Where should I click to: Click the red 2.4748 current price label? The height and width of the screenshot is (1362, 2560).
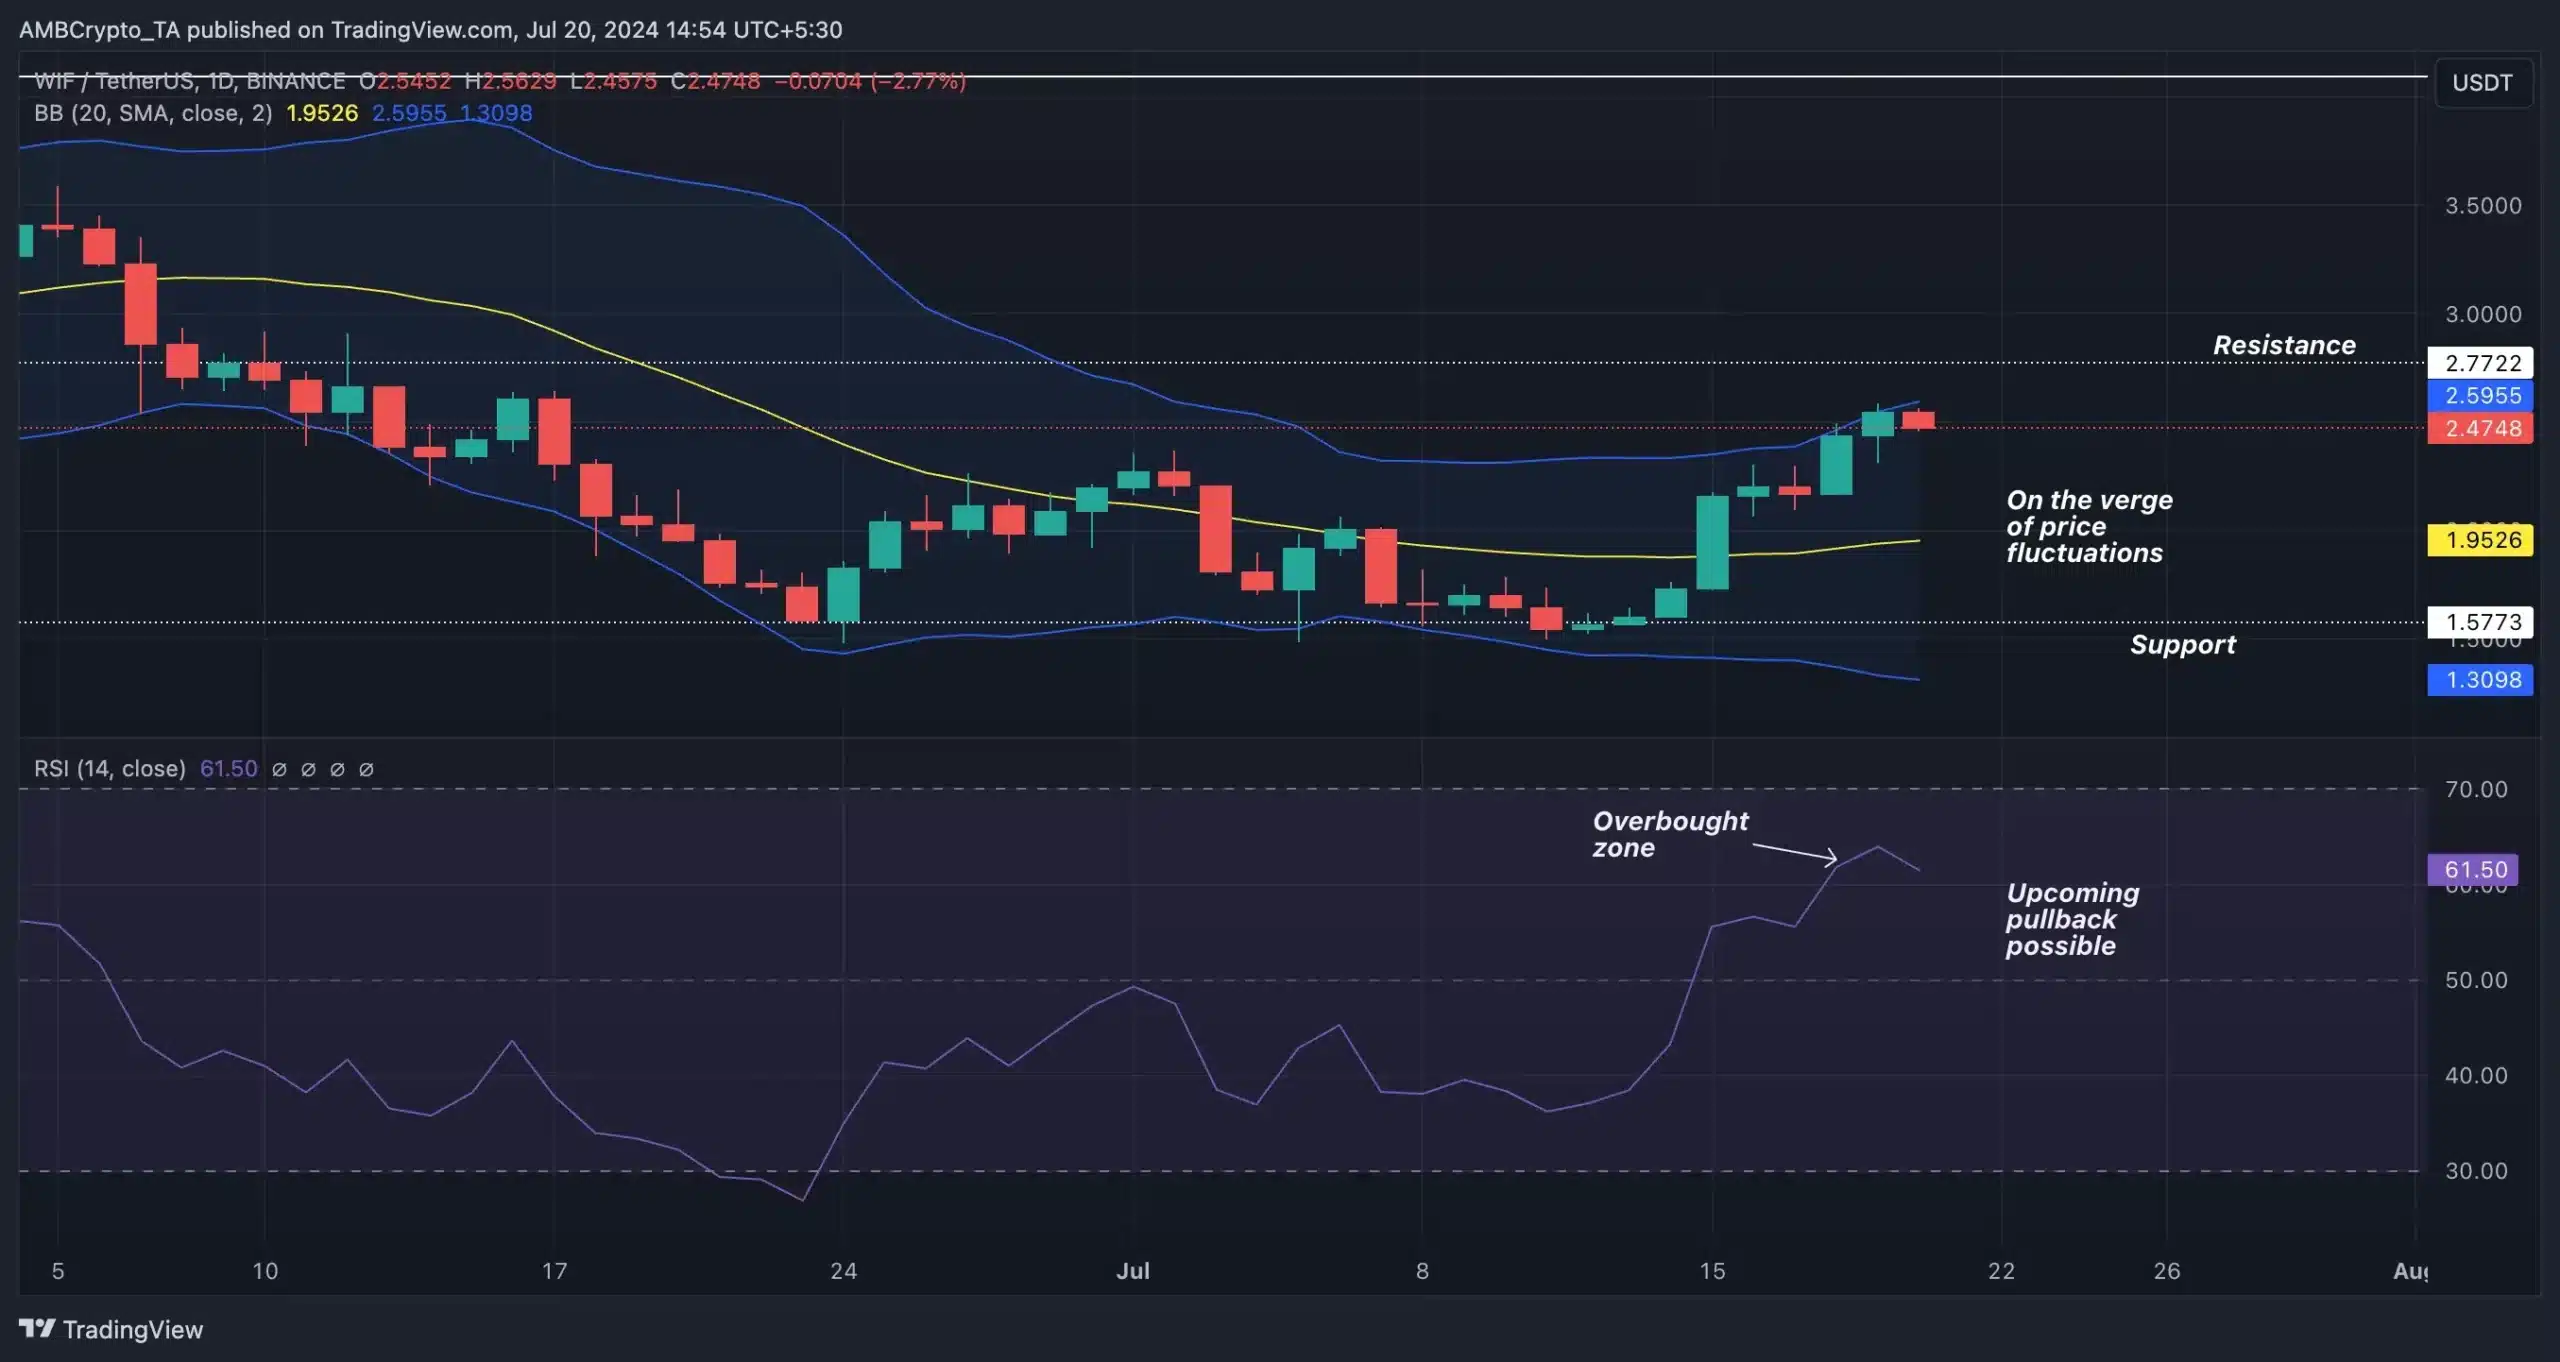point(2480,428)
